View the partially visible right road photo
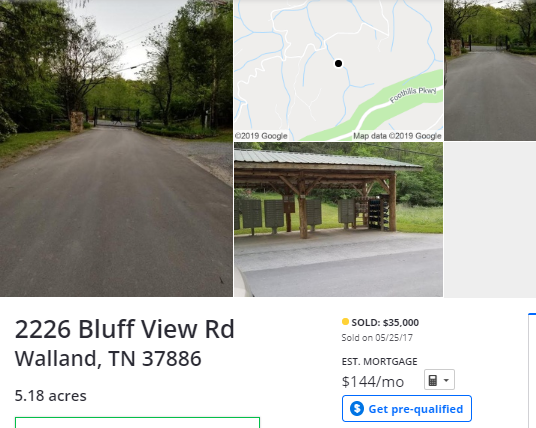Screen dimensions: 536x428 coord(490,70)
